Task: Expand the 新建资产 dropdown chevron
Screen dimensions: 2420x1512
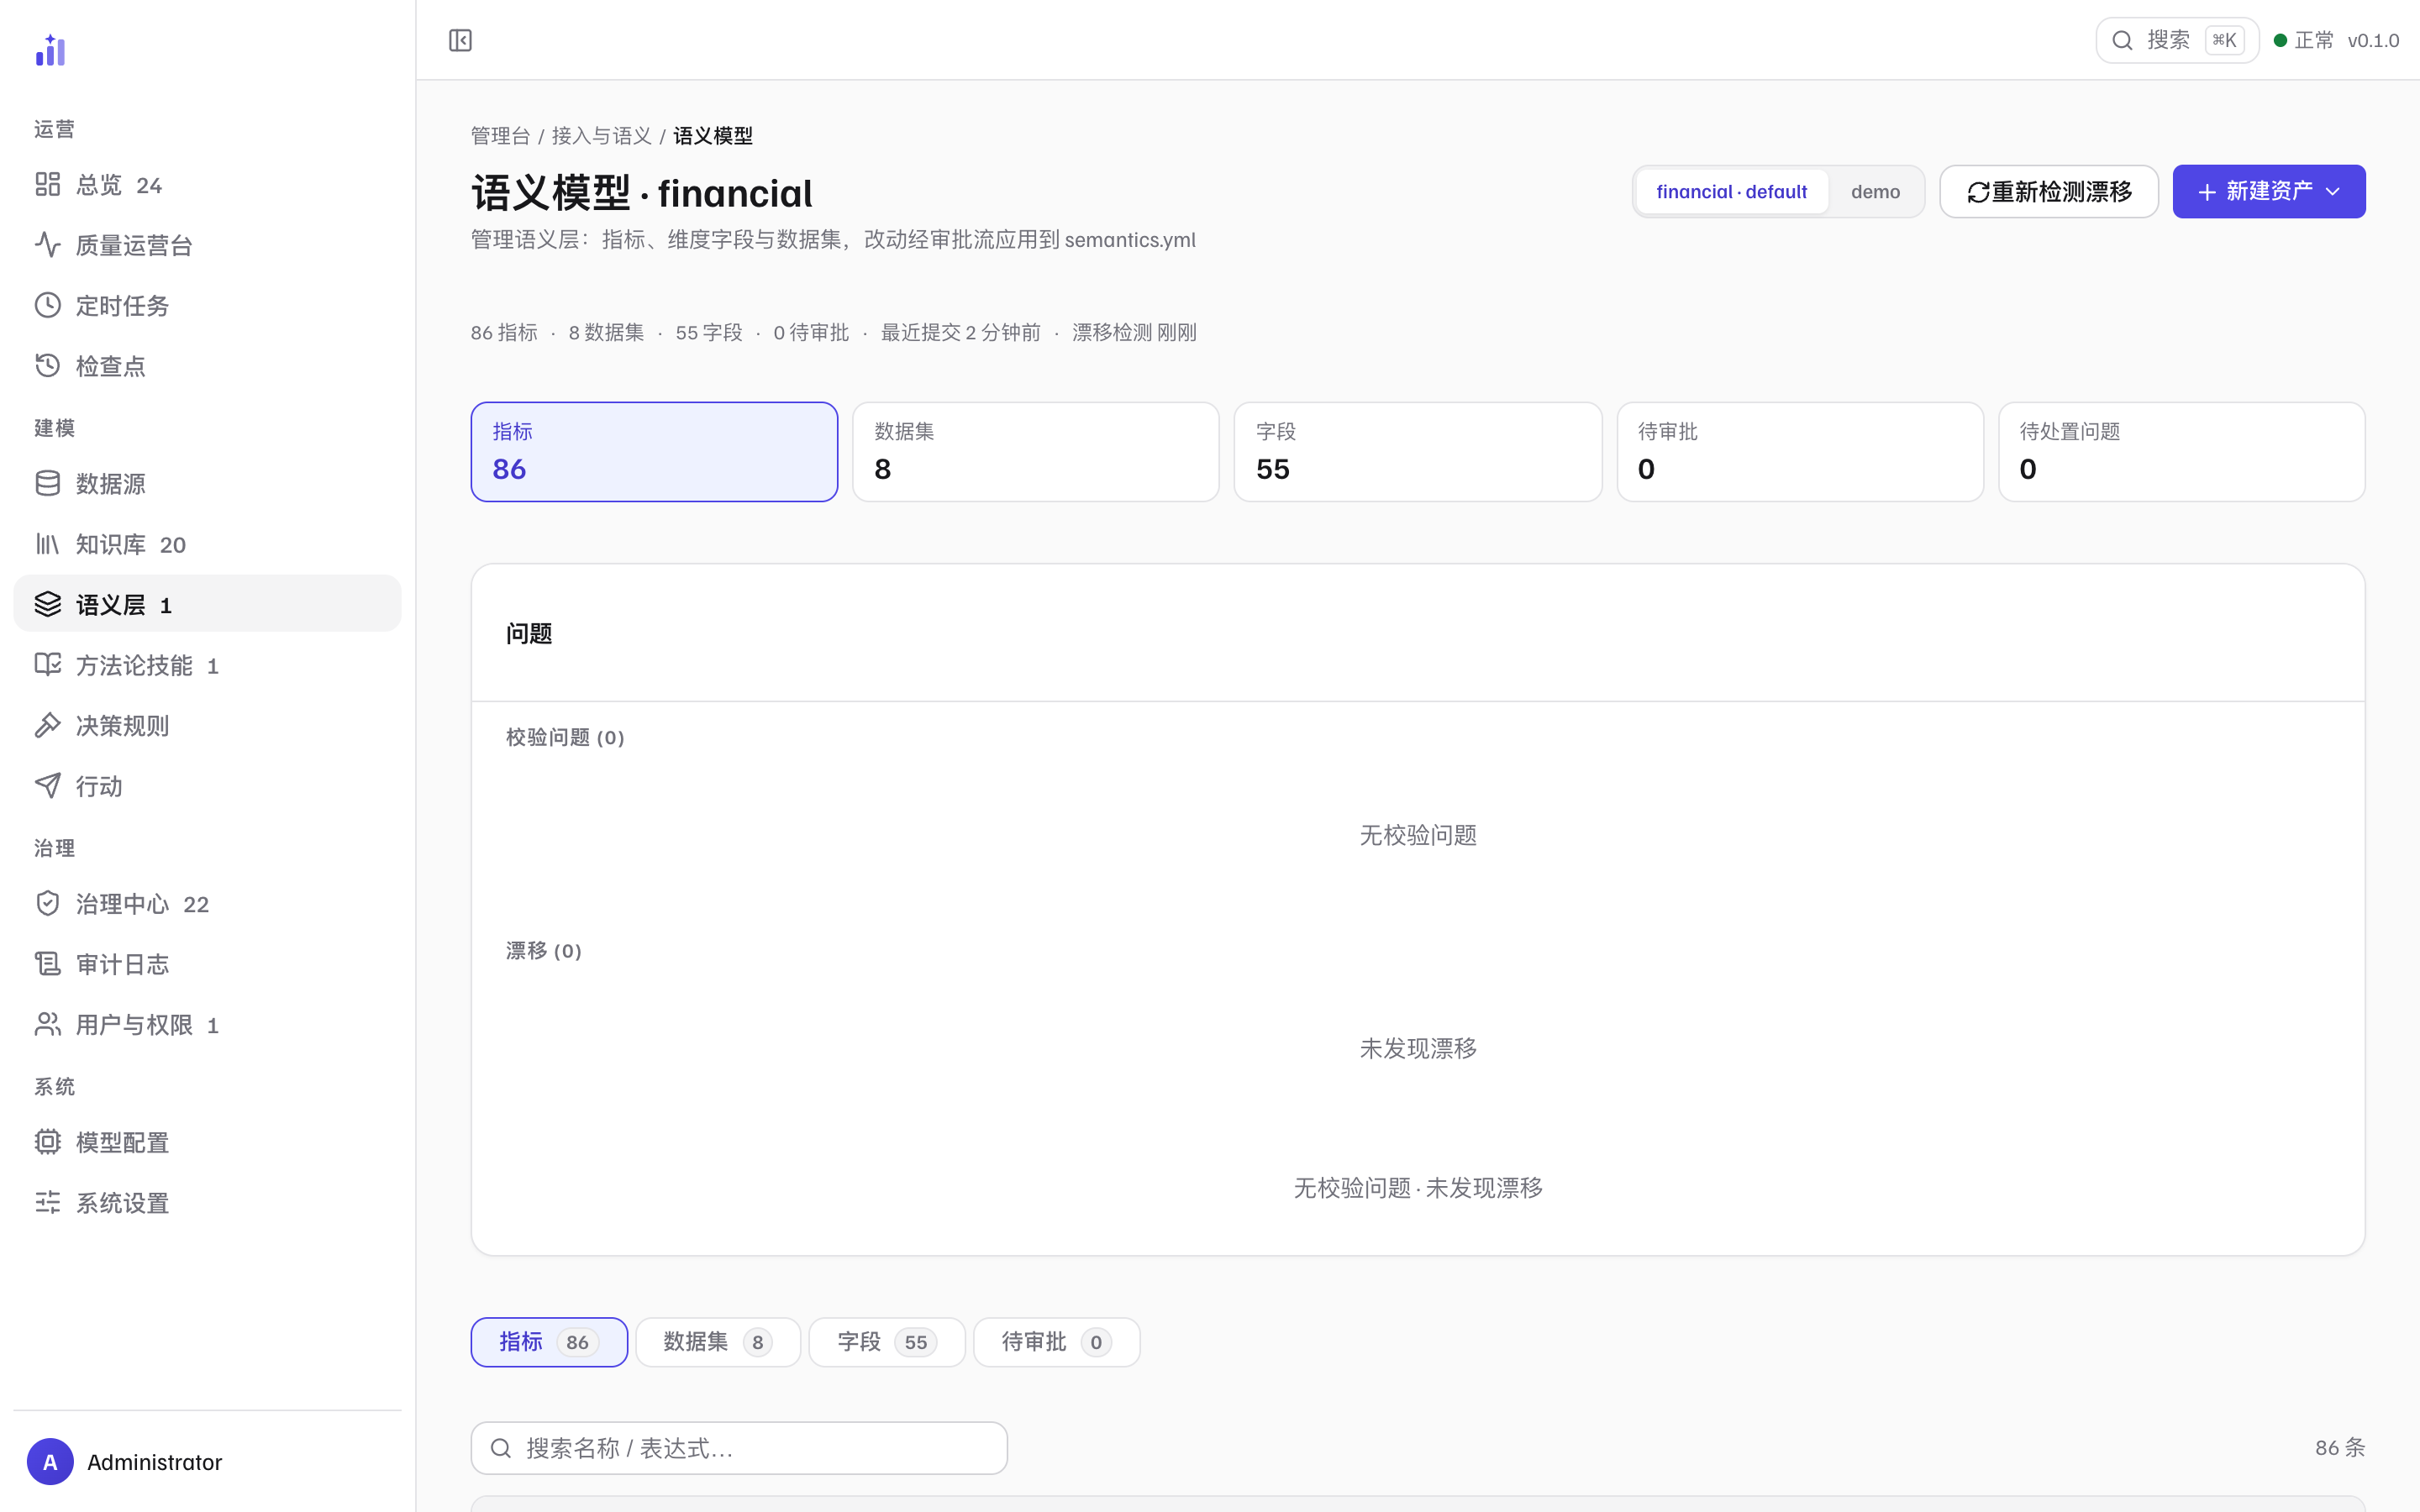Action: click(2333, 192)
